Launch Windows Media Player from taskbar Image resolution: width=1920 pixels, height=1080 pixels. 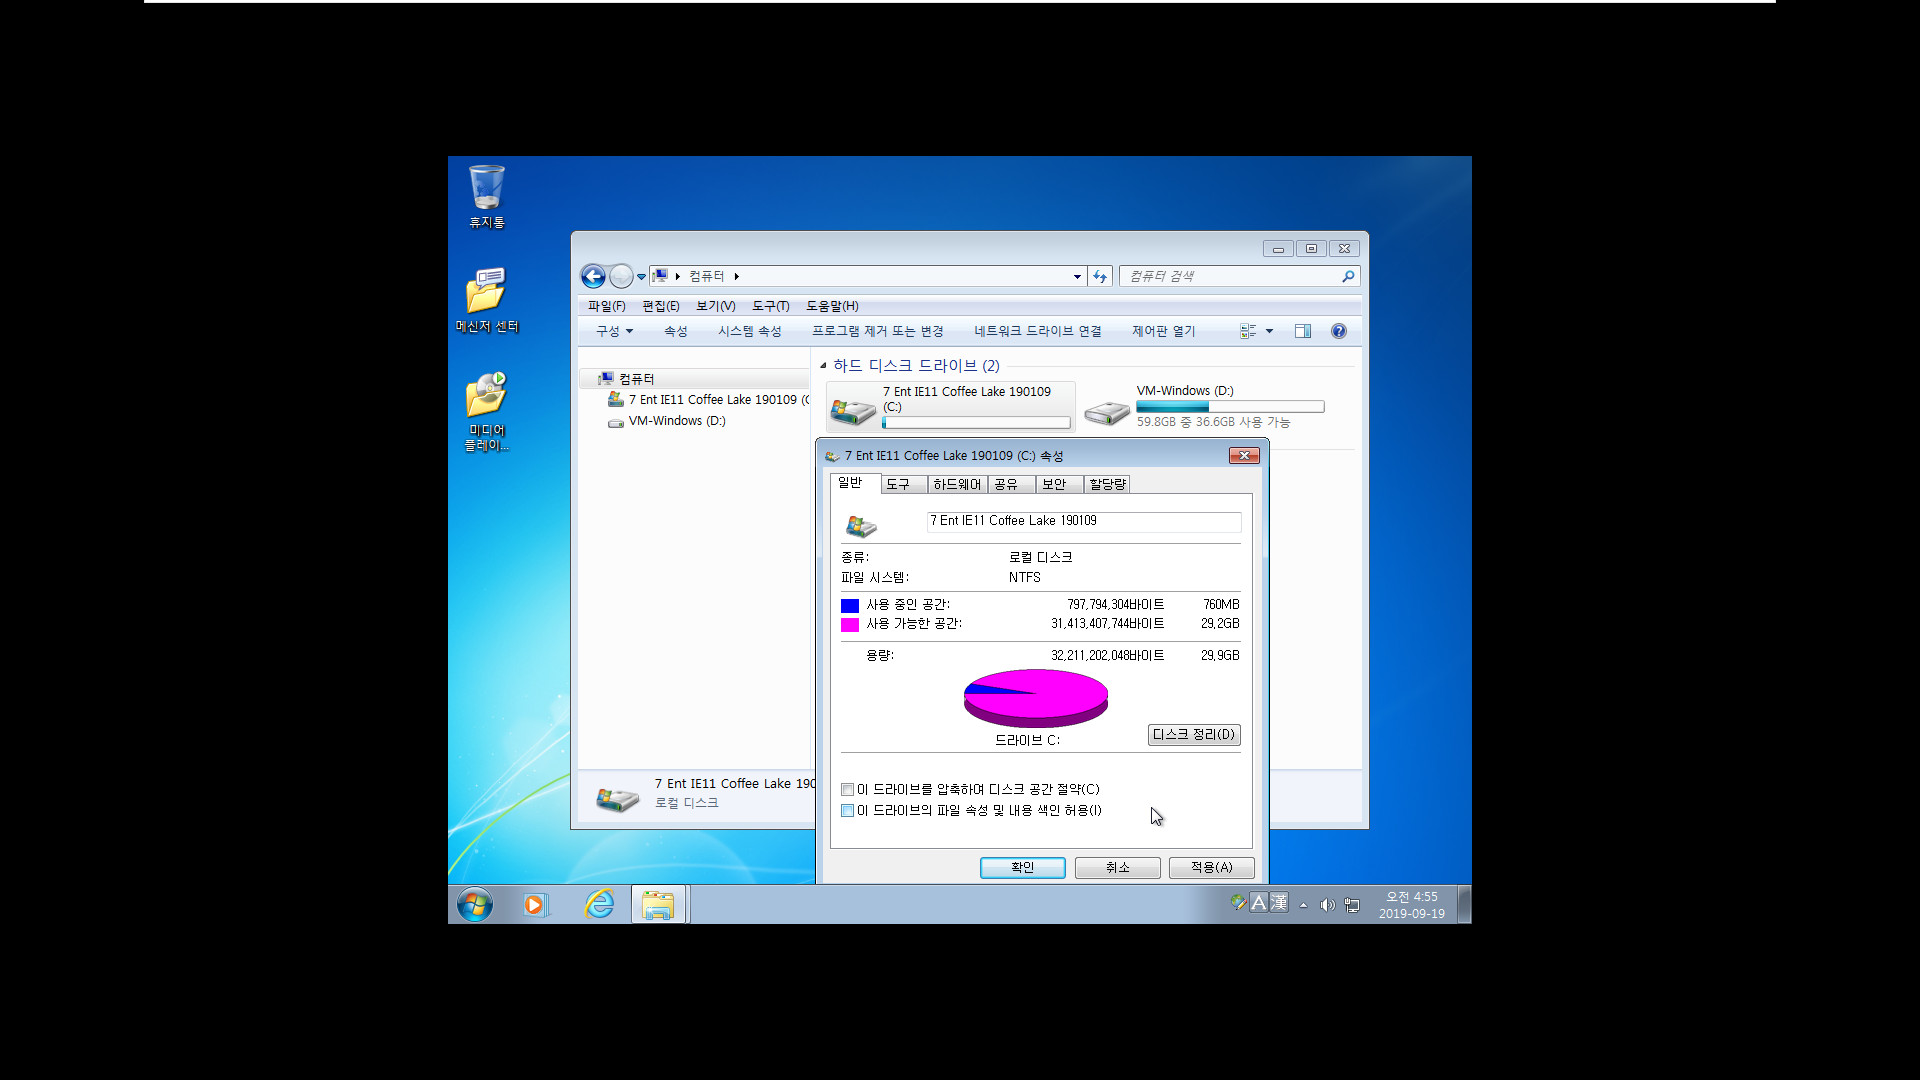point(535,904)
